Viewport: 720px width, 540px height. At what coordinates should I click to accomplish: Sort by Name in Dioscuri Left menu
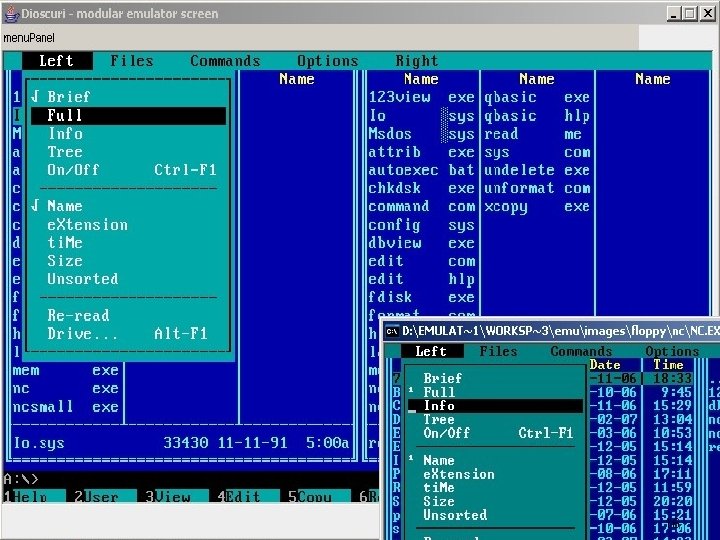coord(129,206)
